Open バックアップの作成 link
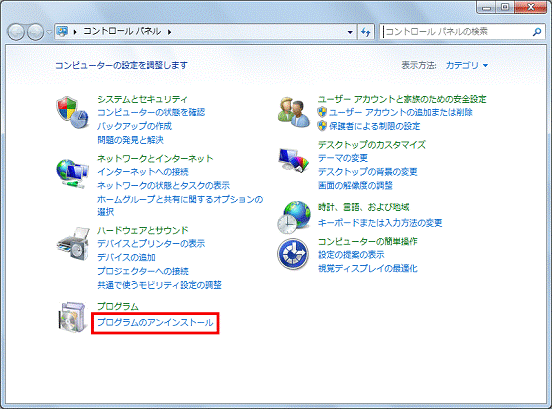The height and width of the screenshot is (409, 552). (134, 126)
